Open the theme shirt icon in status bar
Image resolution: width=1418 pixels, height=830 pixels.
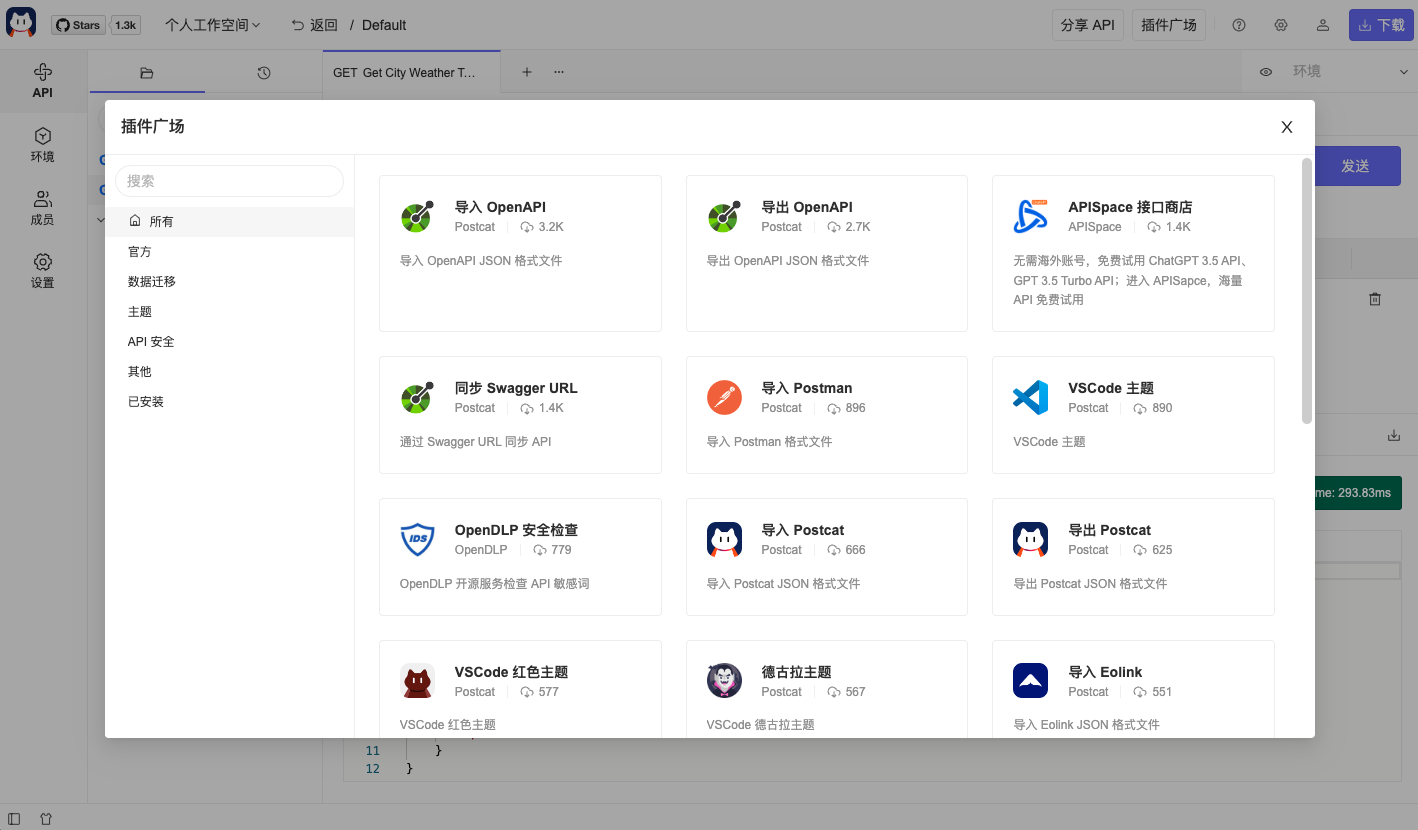(x=46, y=818)
